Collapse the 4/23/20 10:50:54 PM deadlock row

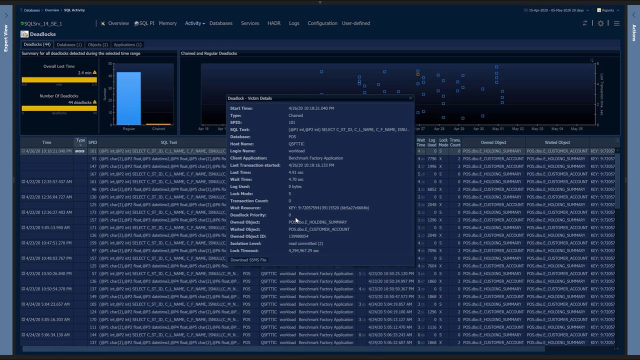(23, 289)
